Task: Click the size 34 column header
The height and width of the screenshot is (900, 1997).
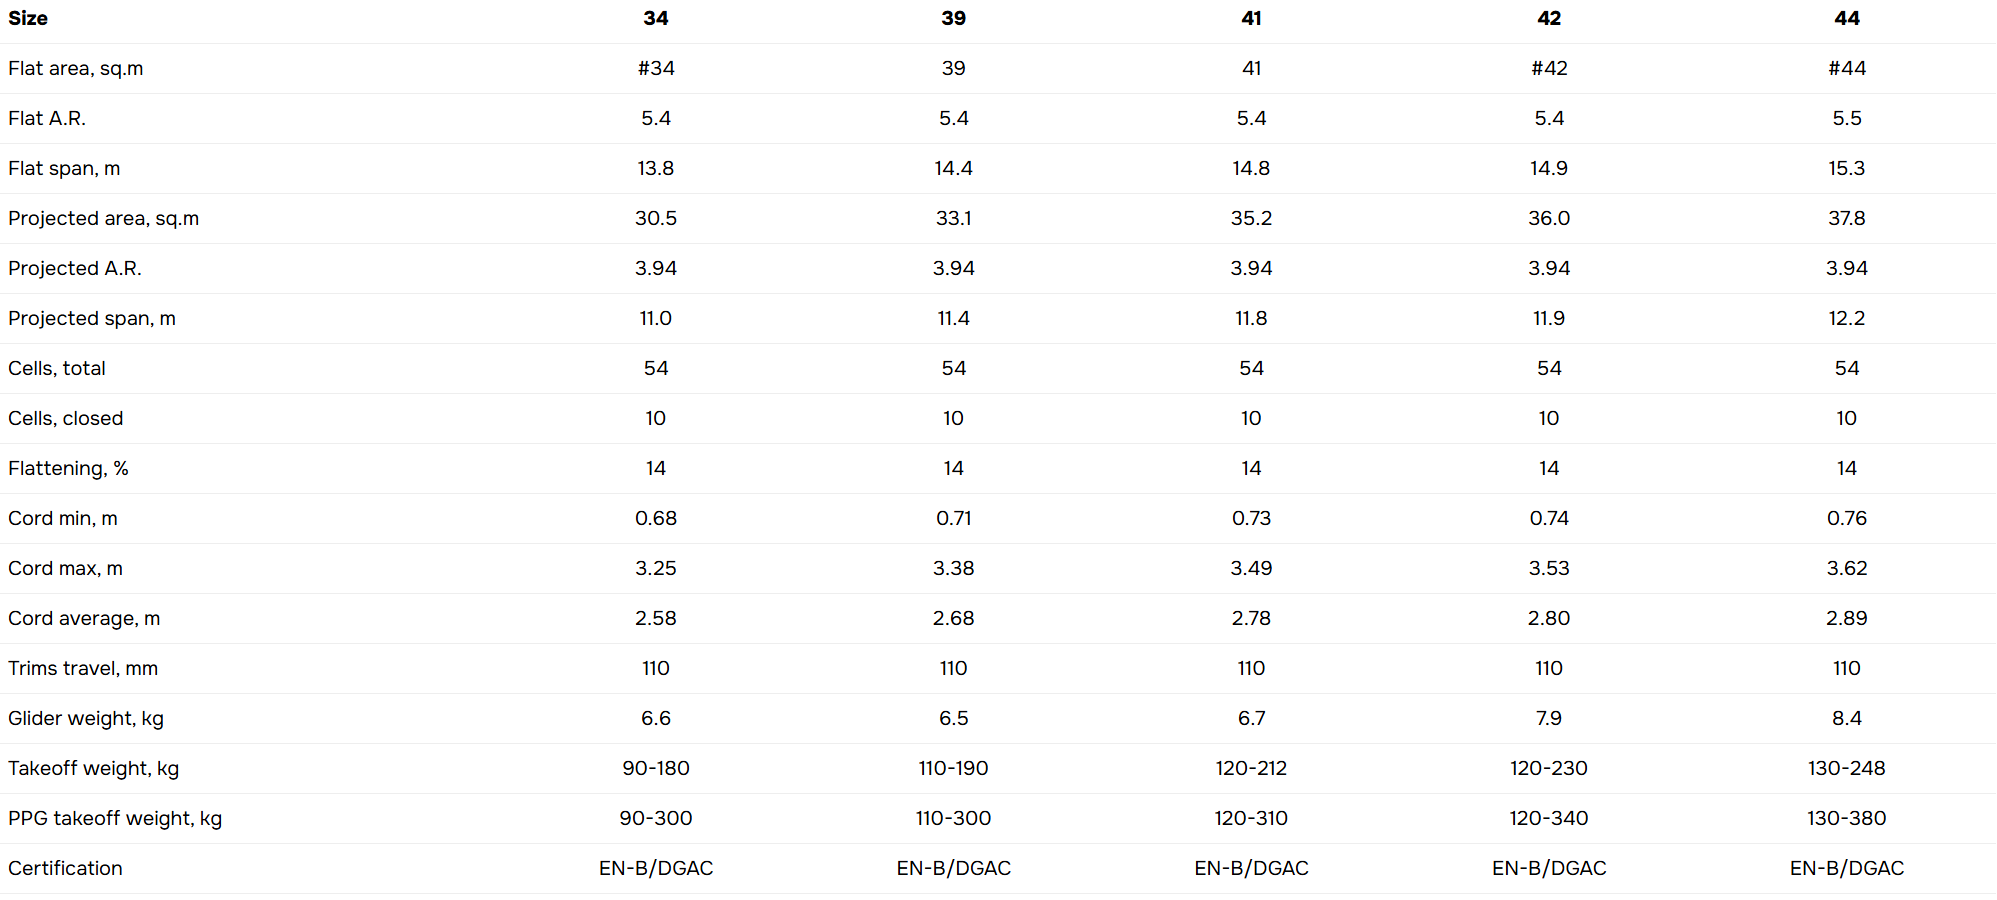Action: tap(656, 18)
